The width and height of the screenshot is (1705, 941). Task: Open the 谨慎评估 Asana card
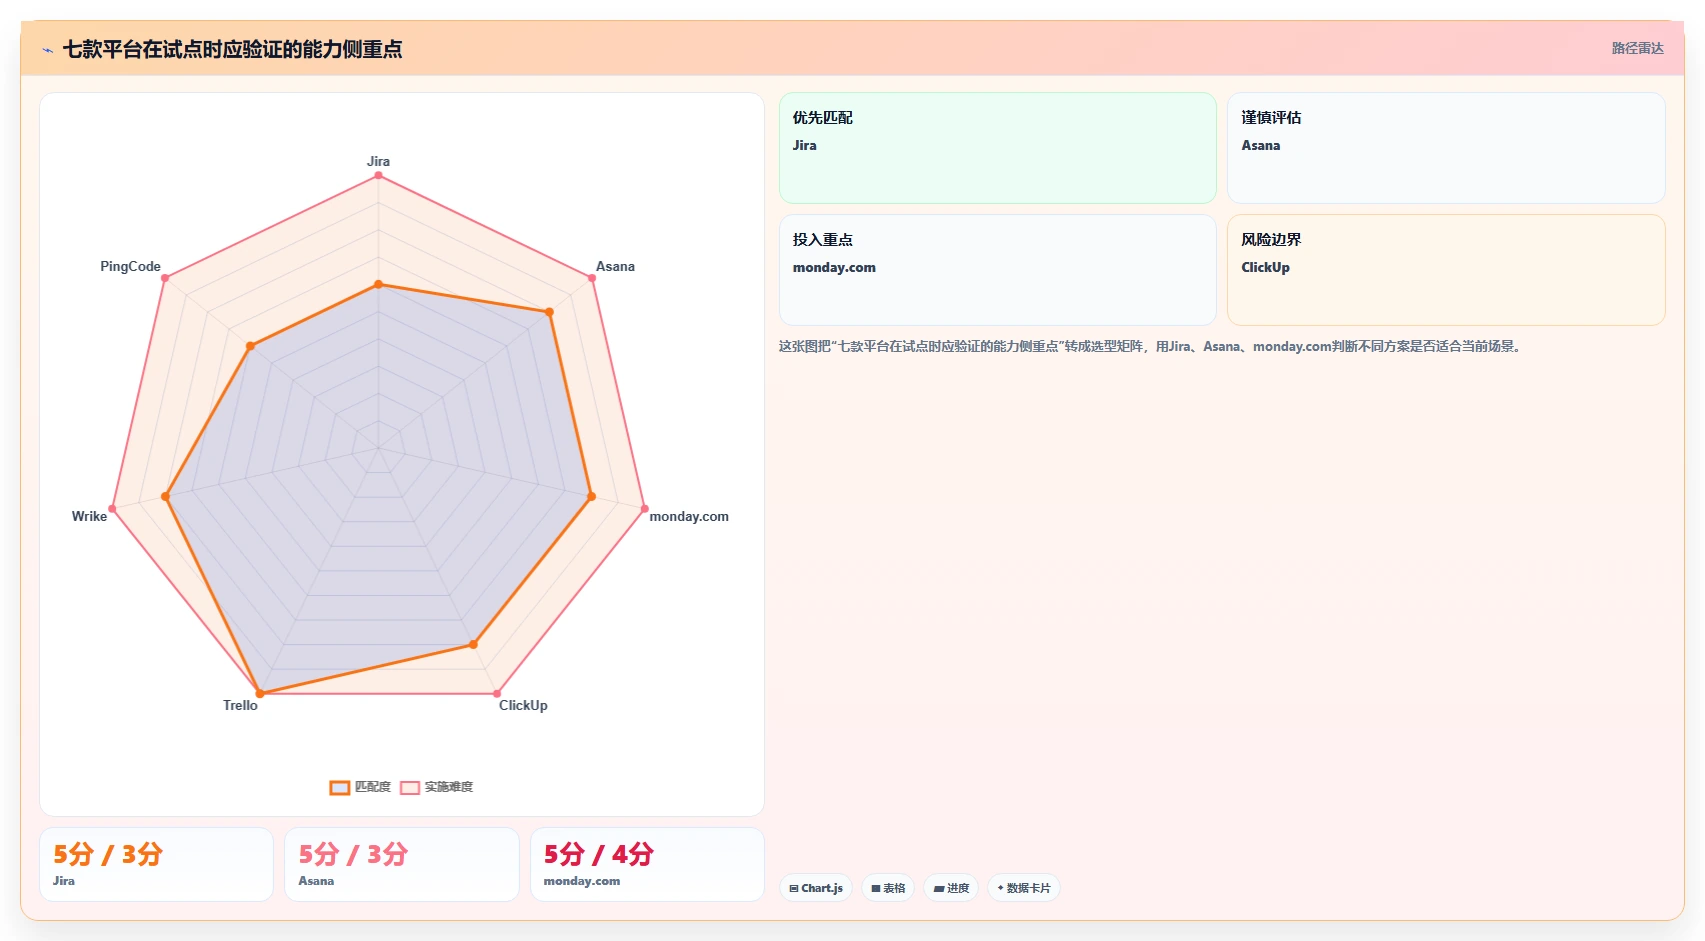click(x=1446, y=148)
